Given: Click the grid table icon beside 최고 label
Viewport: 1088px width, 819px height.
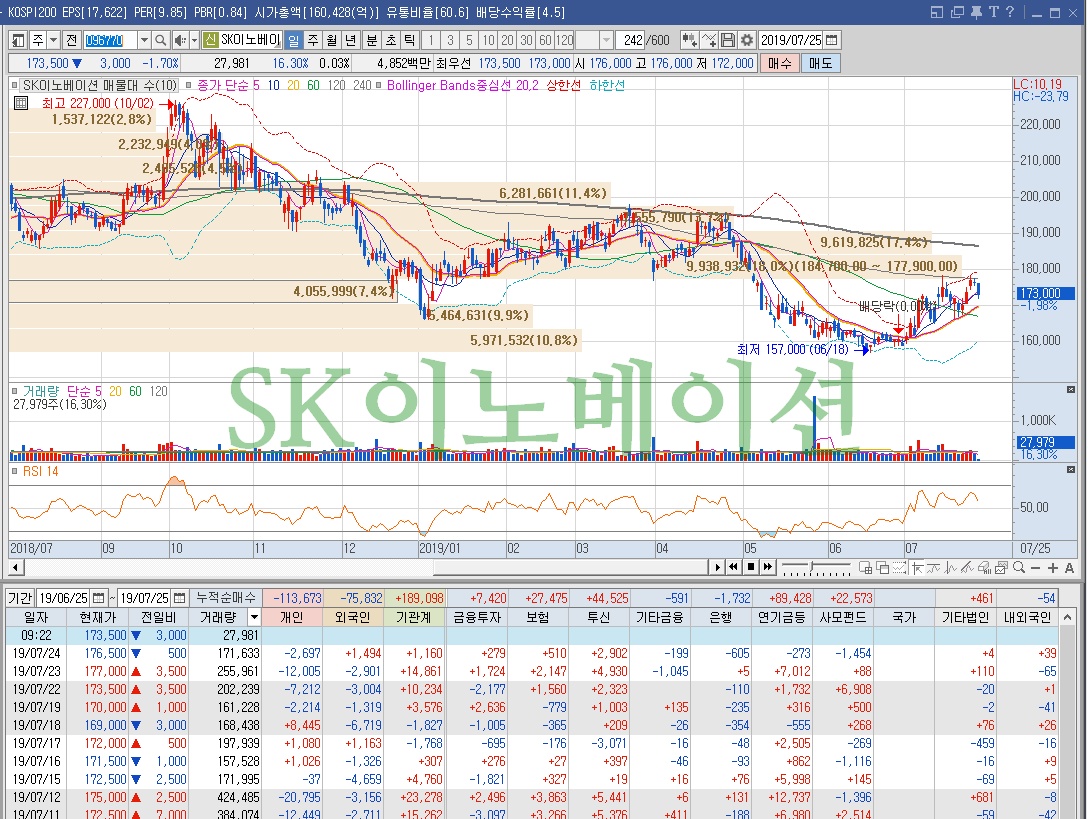Looking at the screenshot, I should click(21, 103).
